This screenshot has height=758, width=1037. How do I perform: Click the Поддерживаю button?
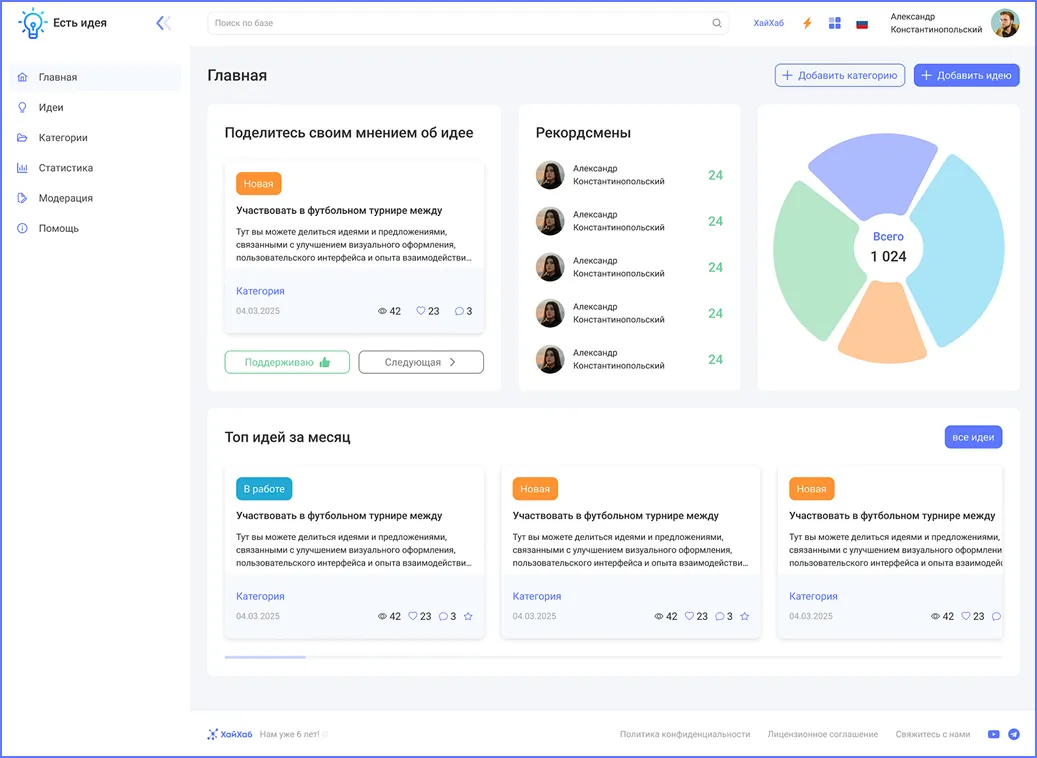(x=287, y=362)
